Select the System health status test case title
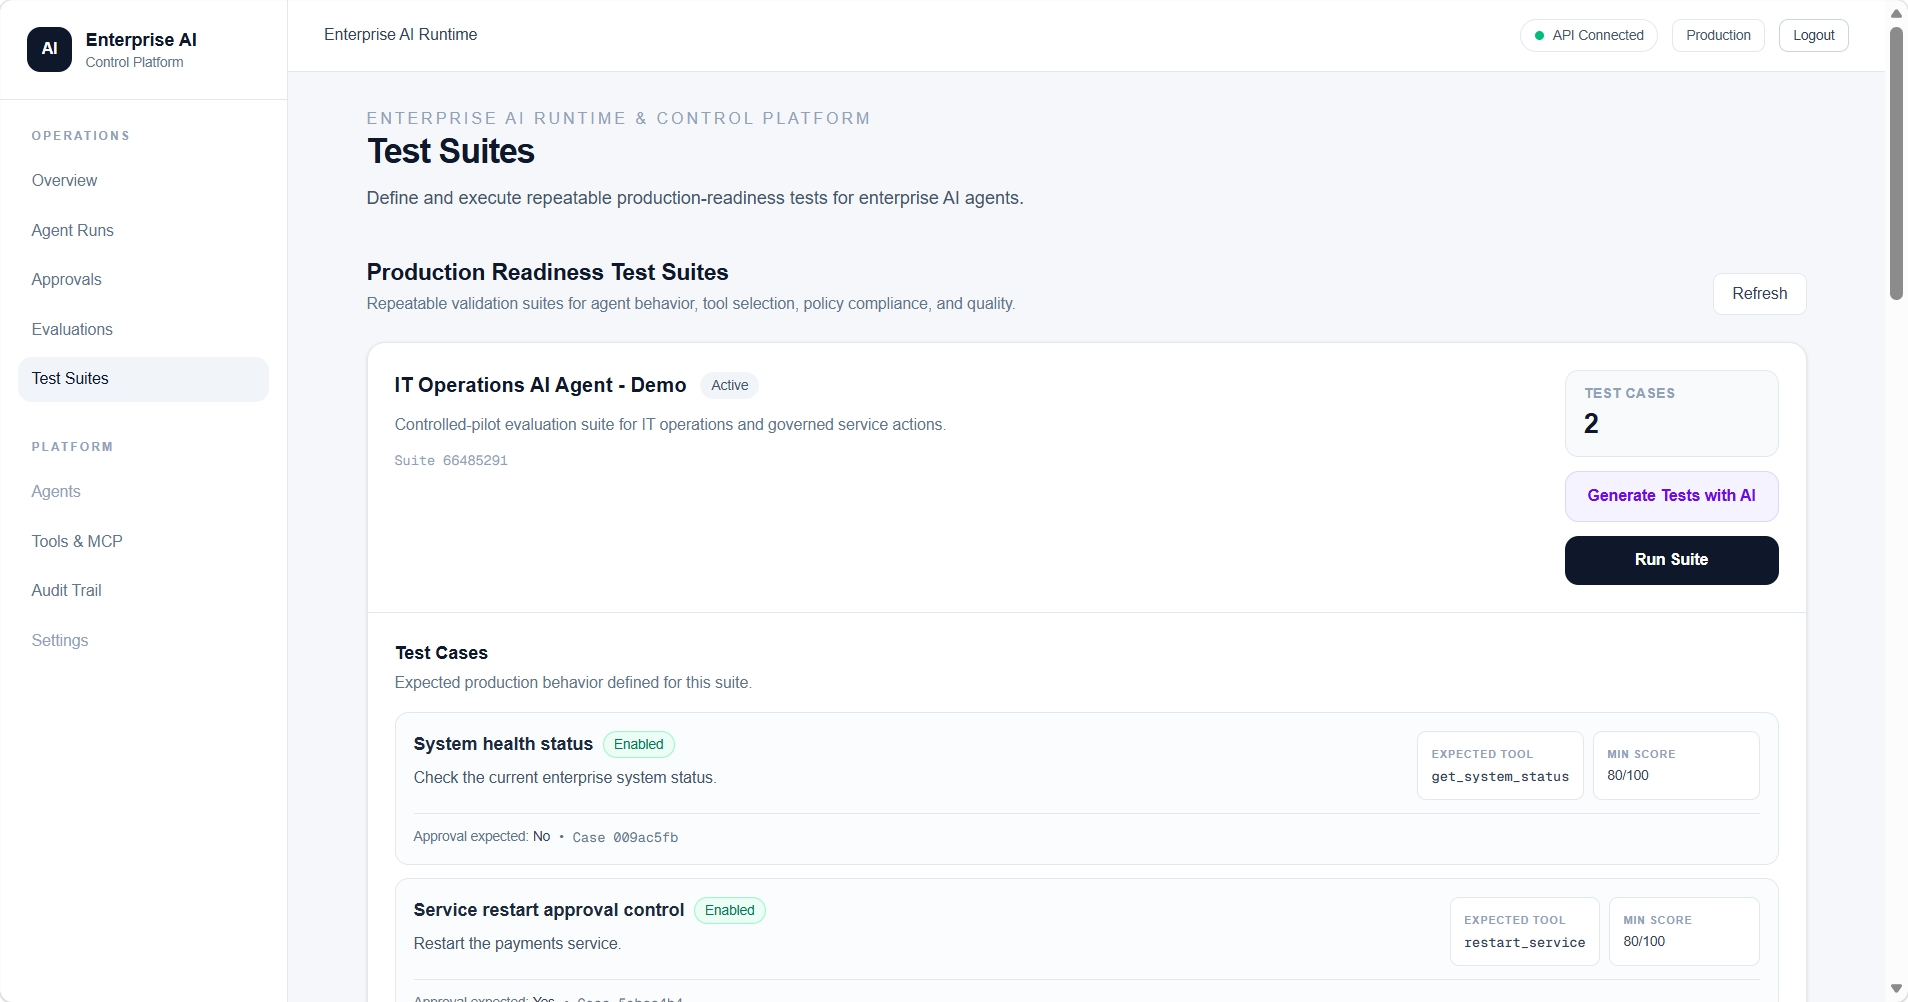This screenshot has width=1908, height=1002. point(503,744)
